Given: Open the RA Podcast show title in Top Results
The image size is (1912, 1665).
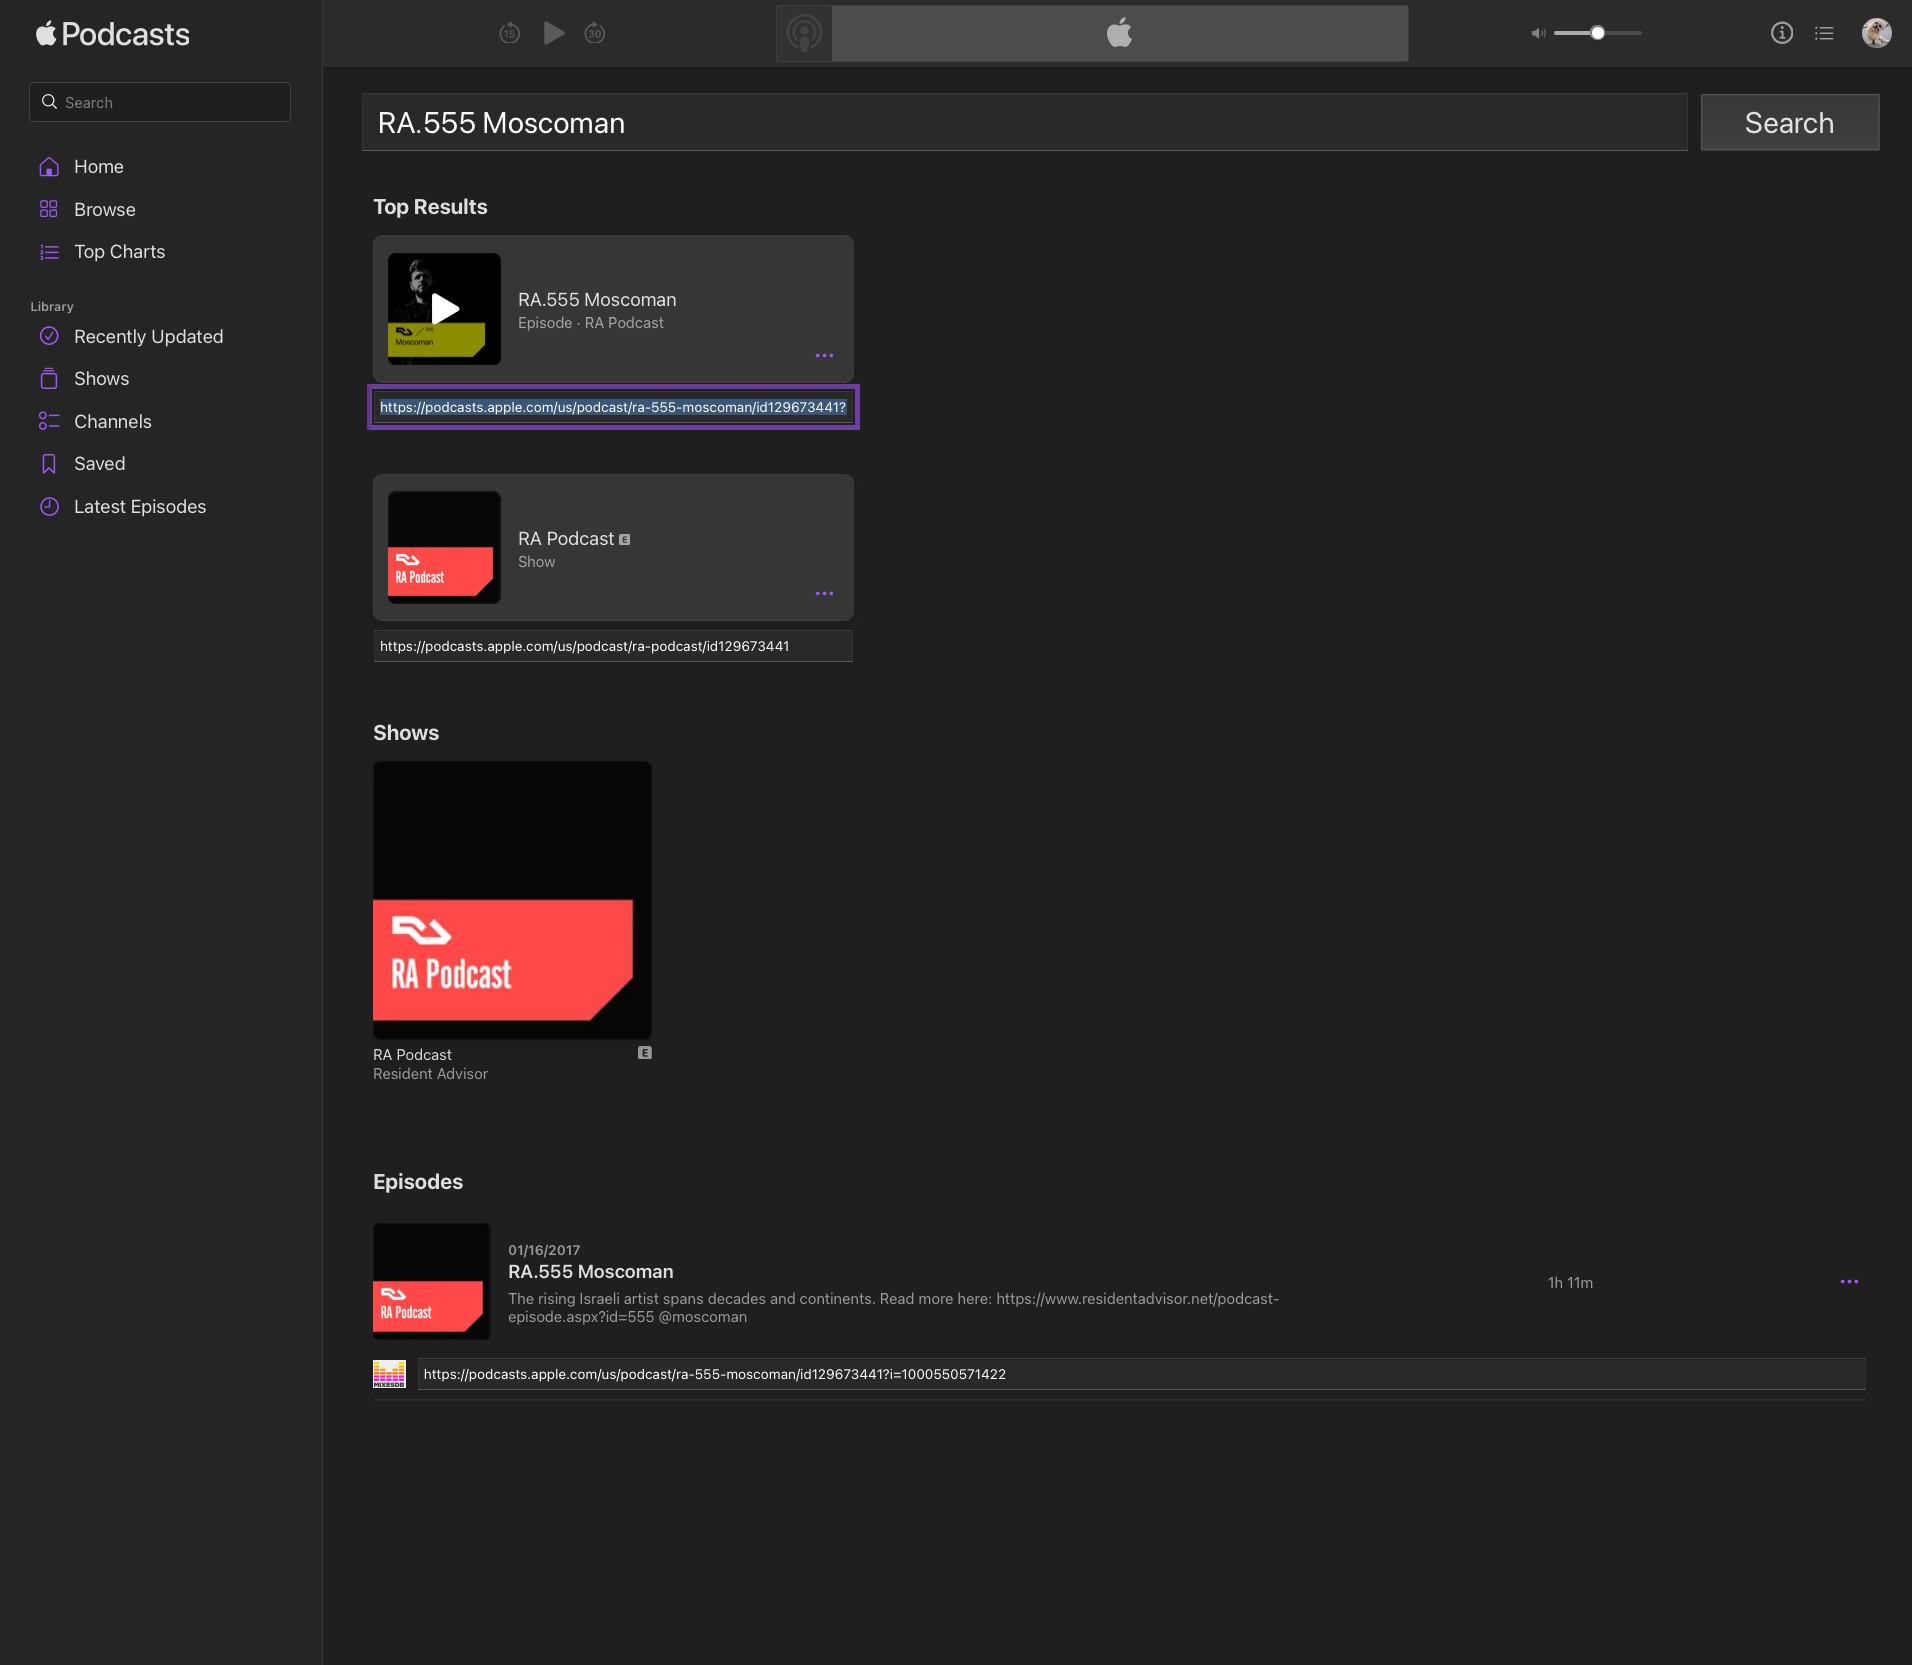Looking at the screenshot, I should (x=566, y=539).
